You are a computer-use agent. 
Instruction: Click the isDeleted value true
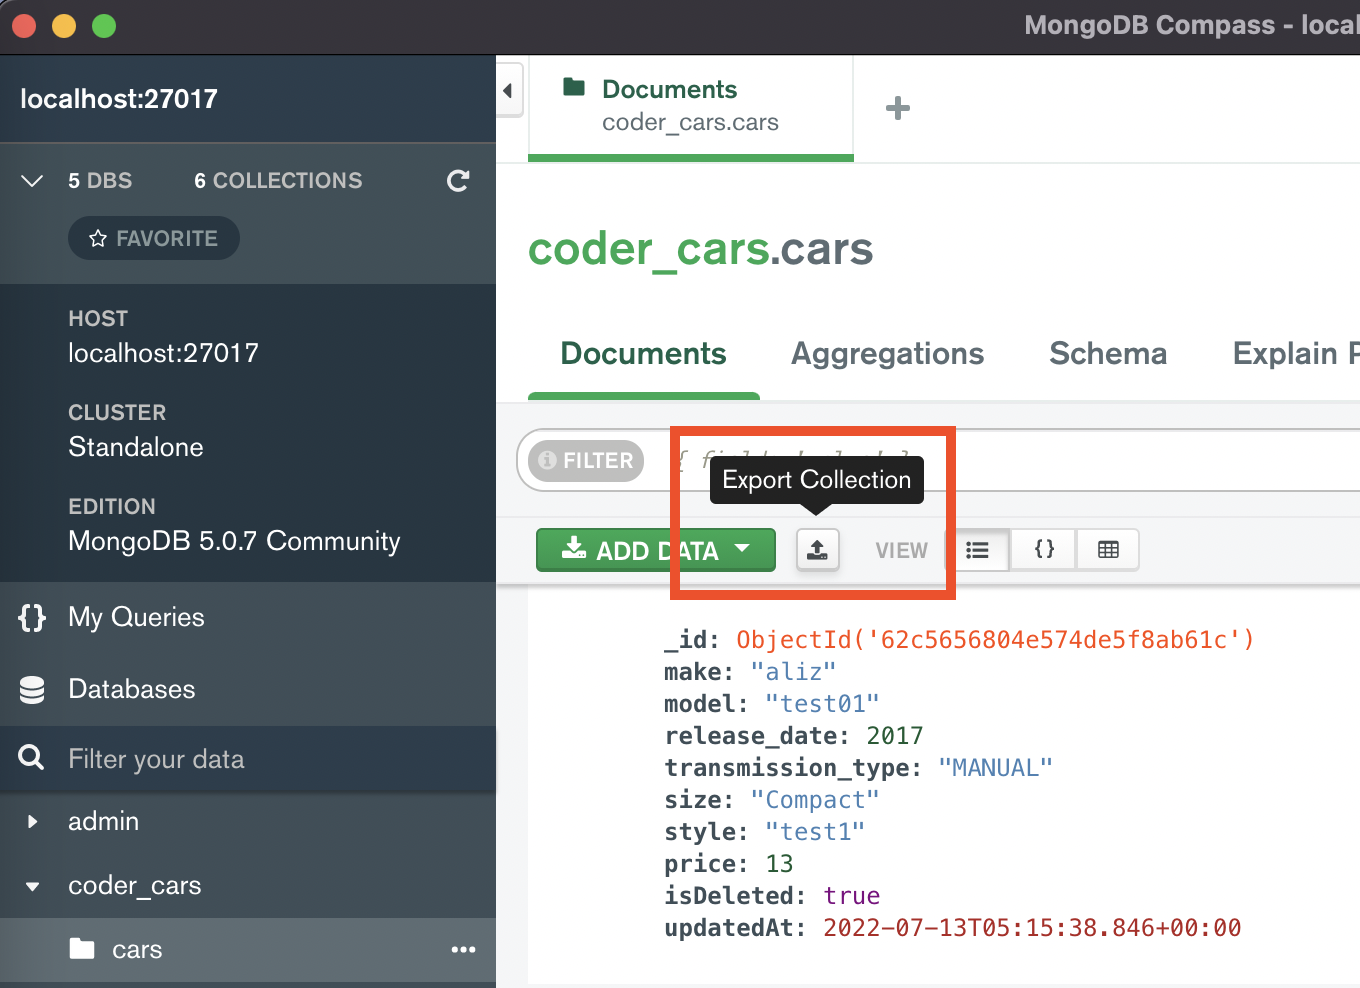point(852,896)
